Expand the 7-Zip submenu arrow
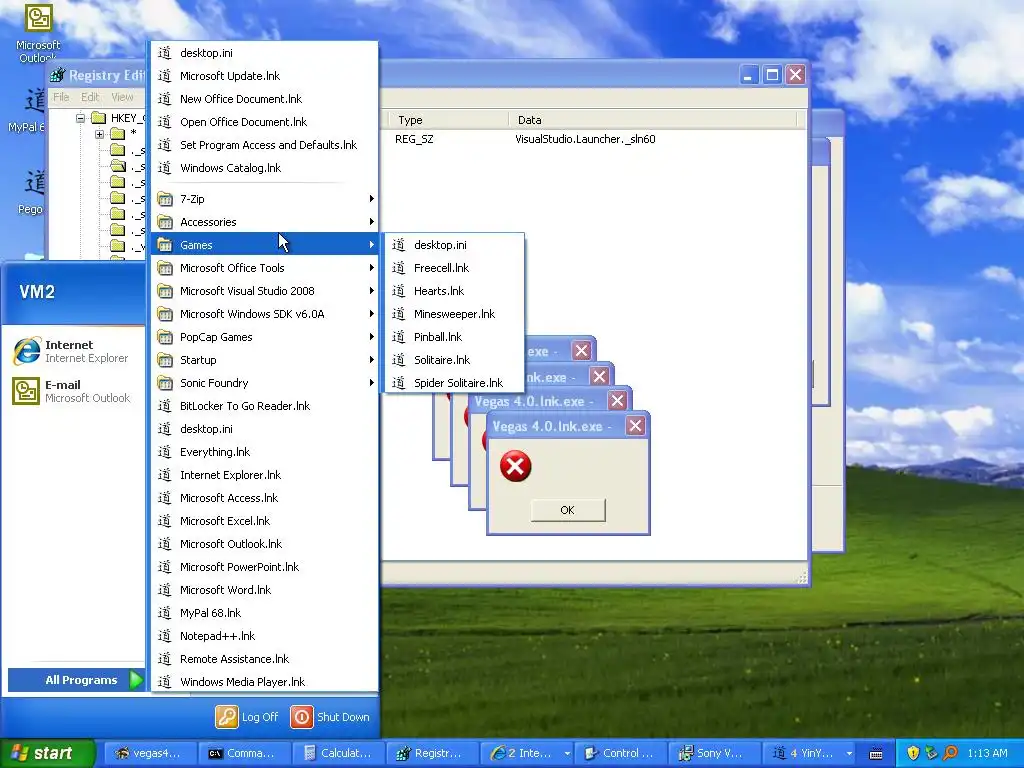 coord(372,199)
